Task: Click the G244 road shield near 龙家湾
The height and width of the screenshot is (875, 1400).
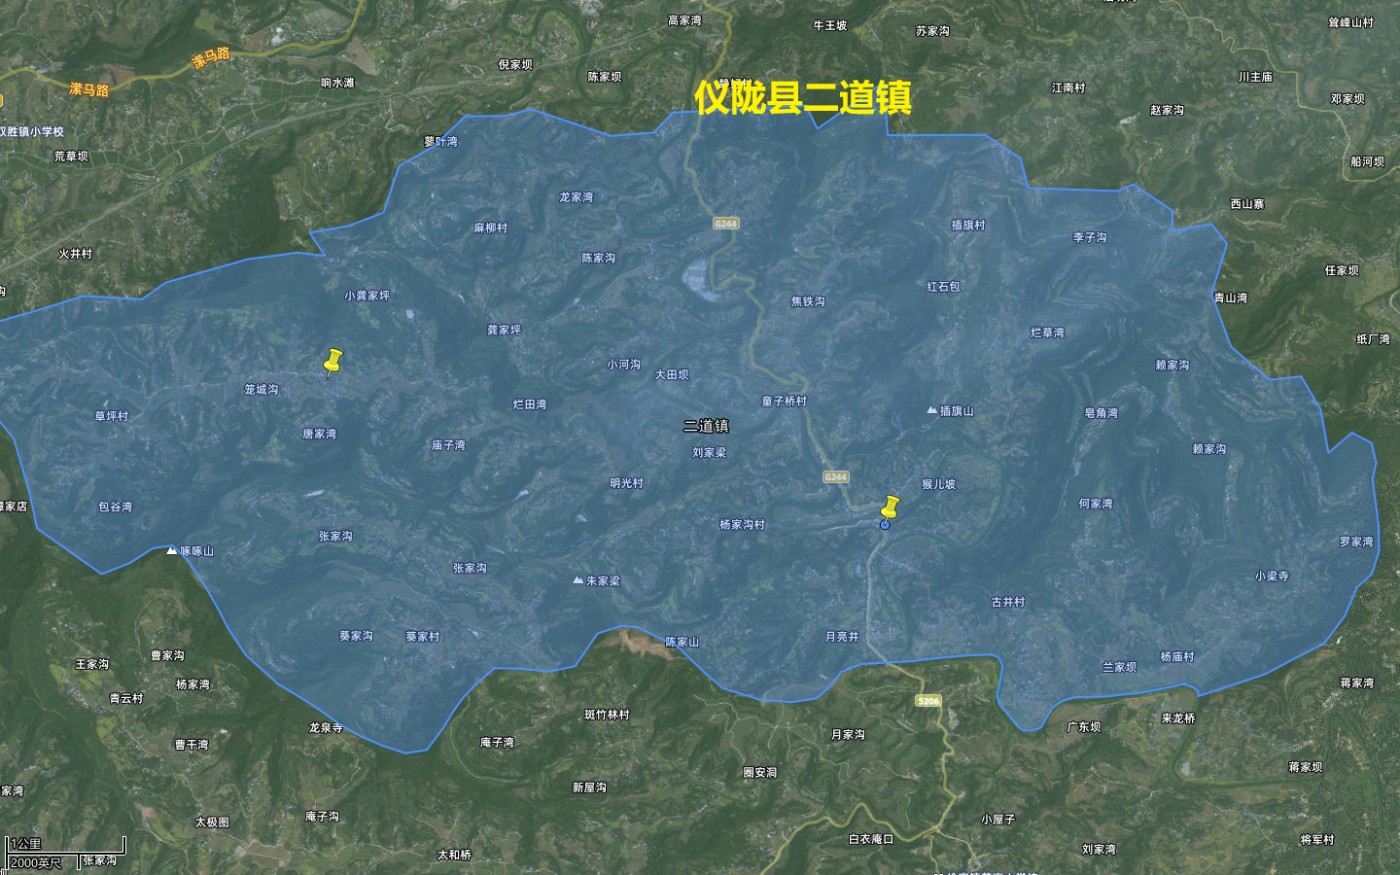Action: tap(726, 224)
